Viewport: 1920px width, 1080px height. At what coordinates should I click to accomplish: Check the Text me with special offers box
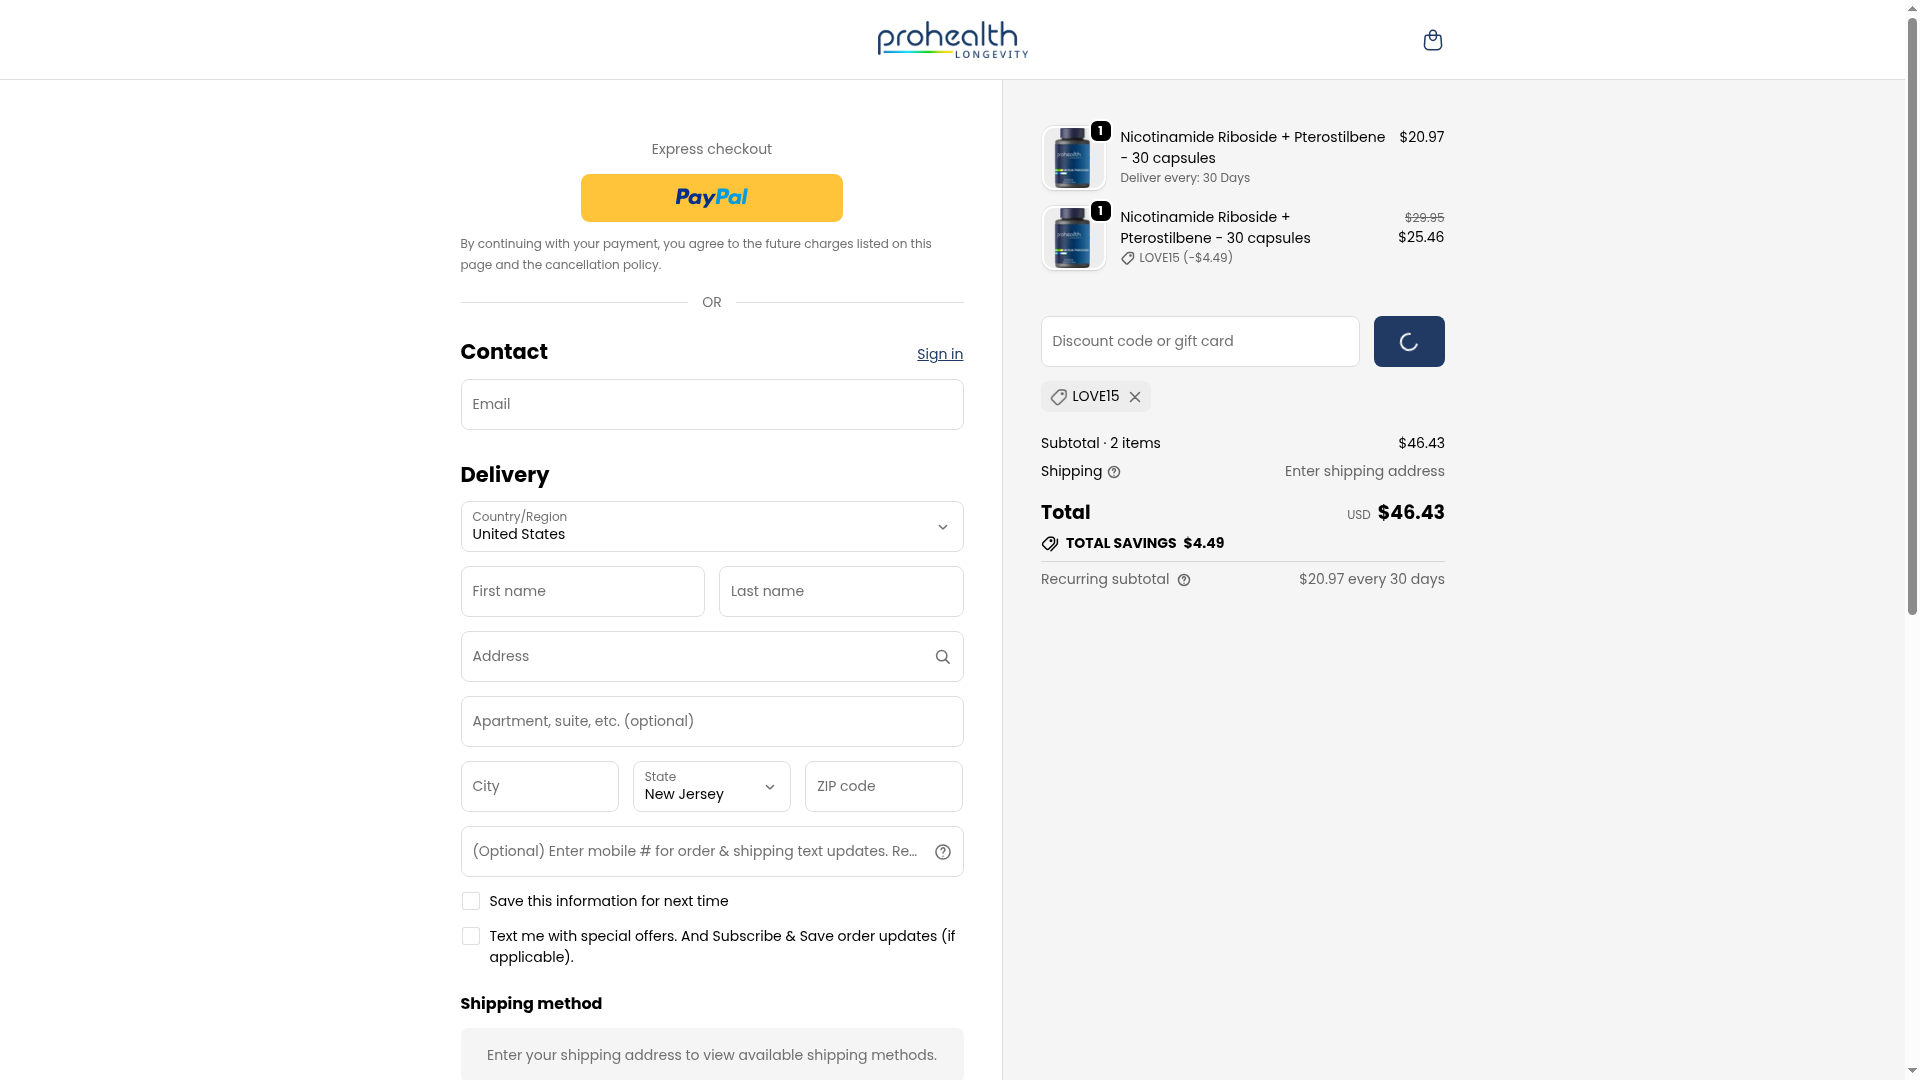coord(471,936)
